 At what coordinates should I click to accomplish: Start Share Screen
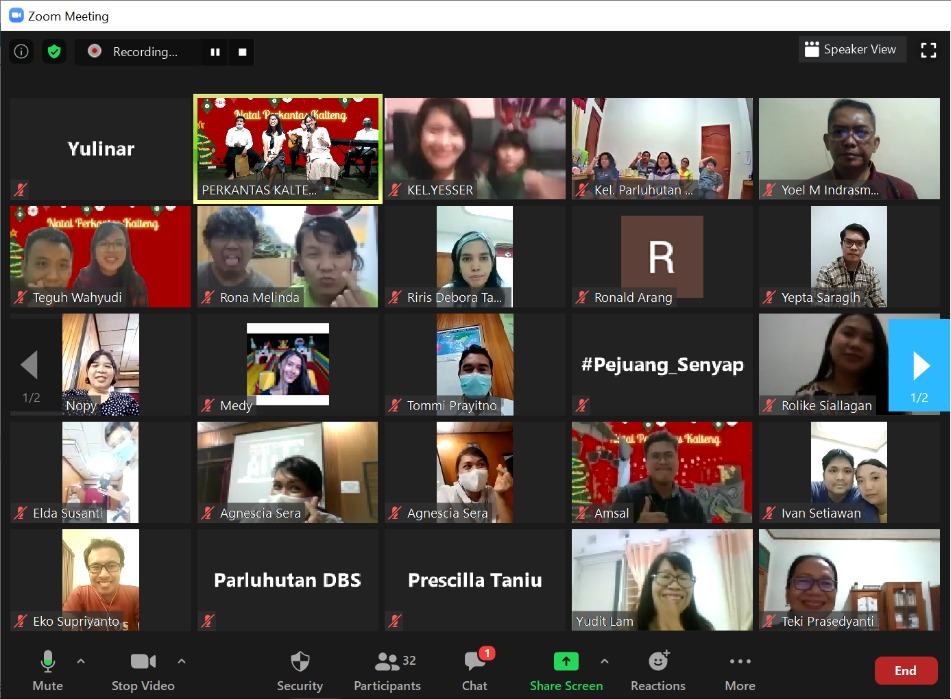point(566,670)
